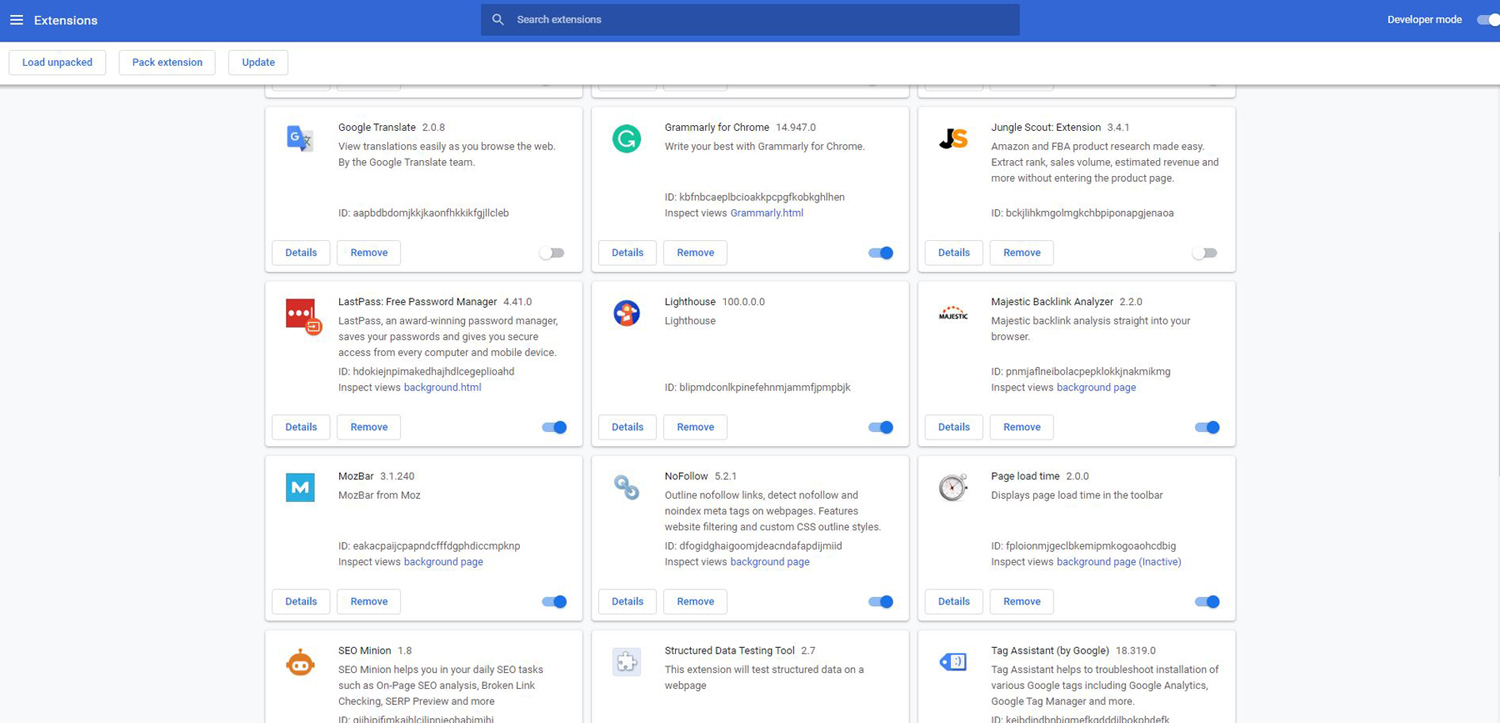1500x723 pixels.
Task: Click the Structured Data Testing Tool puzzle icon
Action: click(x=627, y=662)
